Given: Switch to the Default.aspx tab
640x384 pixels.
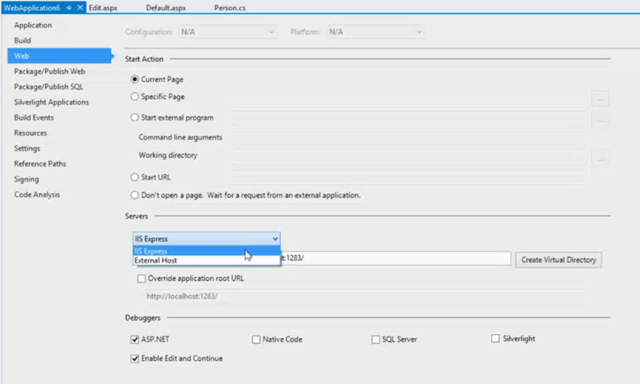Looking at the screenshot, I should [166, 8].
